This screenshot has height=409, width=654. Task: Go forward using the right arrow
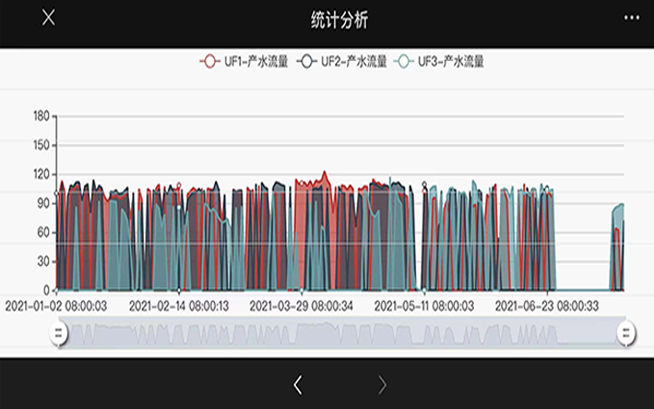[381, 384]
